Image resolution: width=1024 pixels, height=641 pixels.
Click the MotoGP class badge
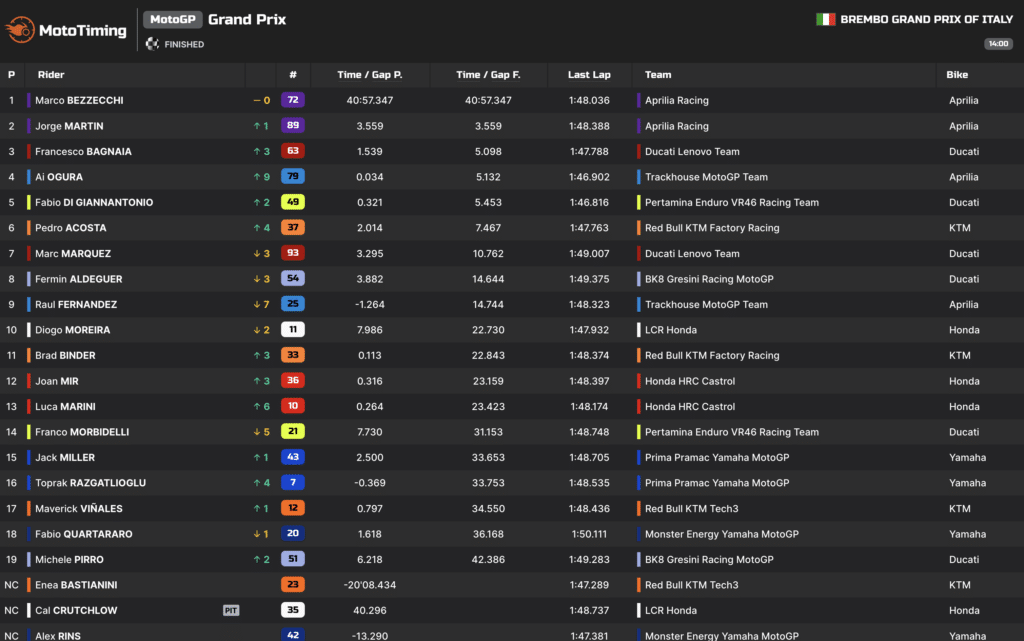tap(172, 20)
